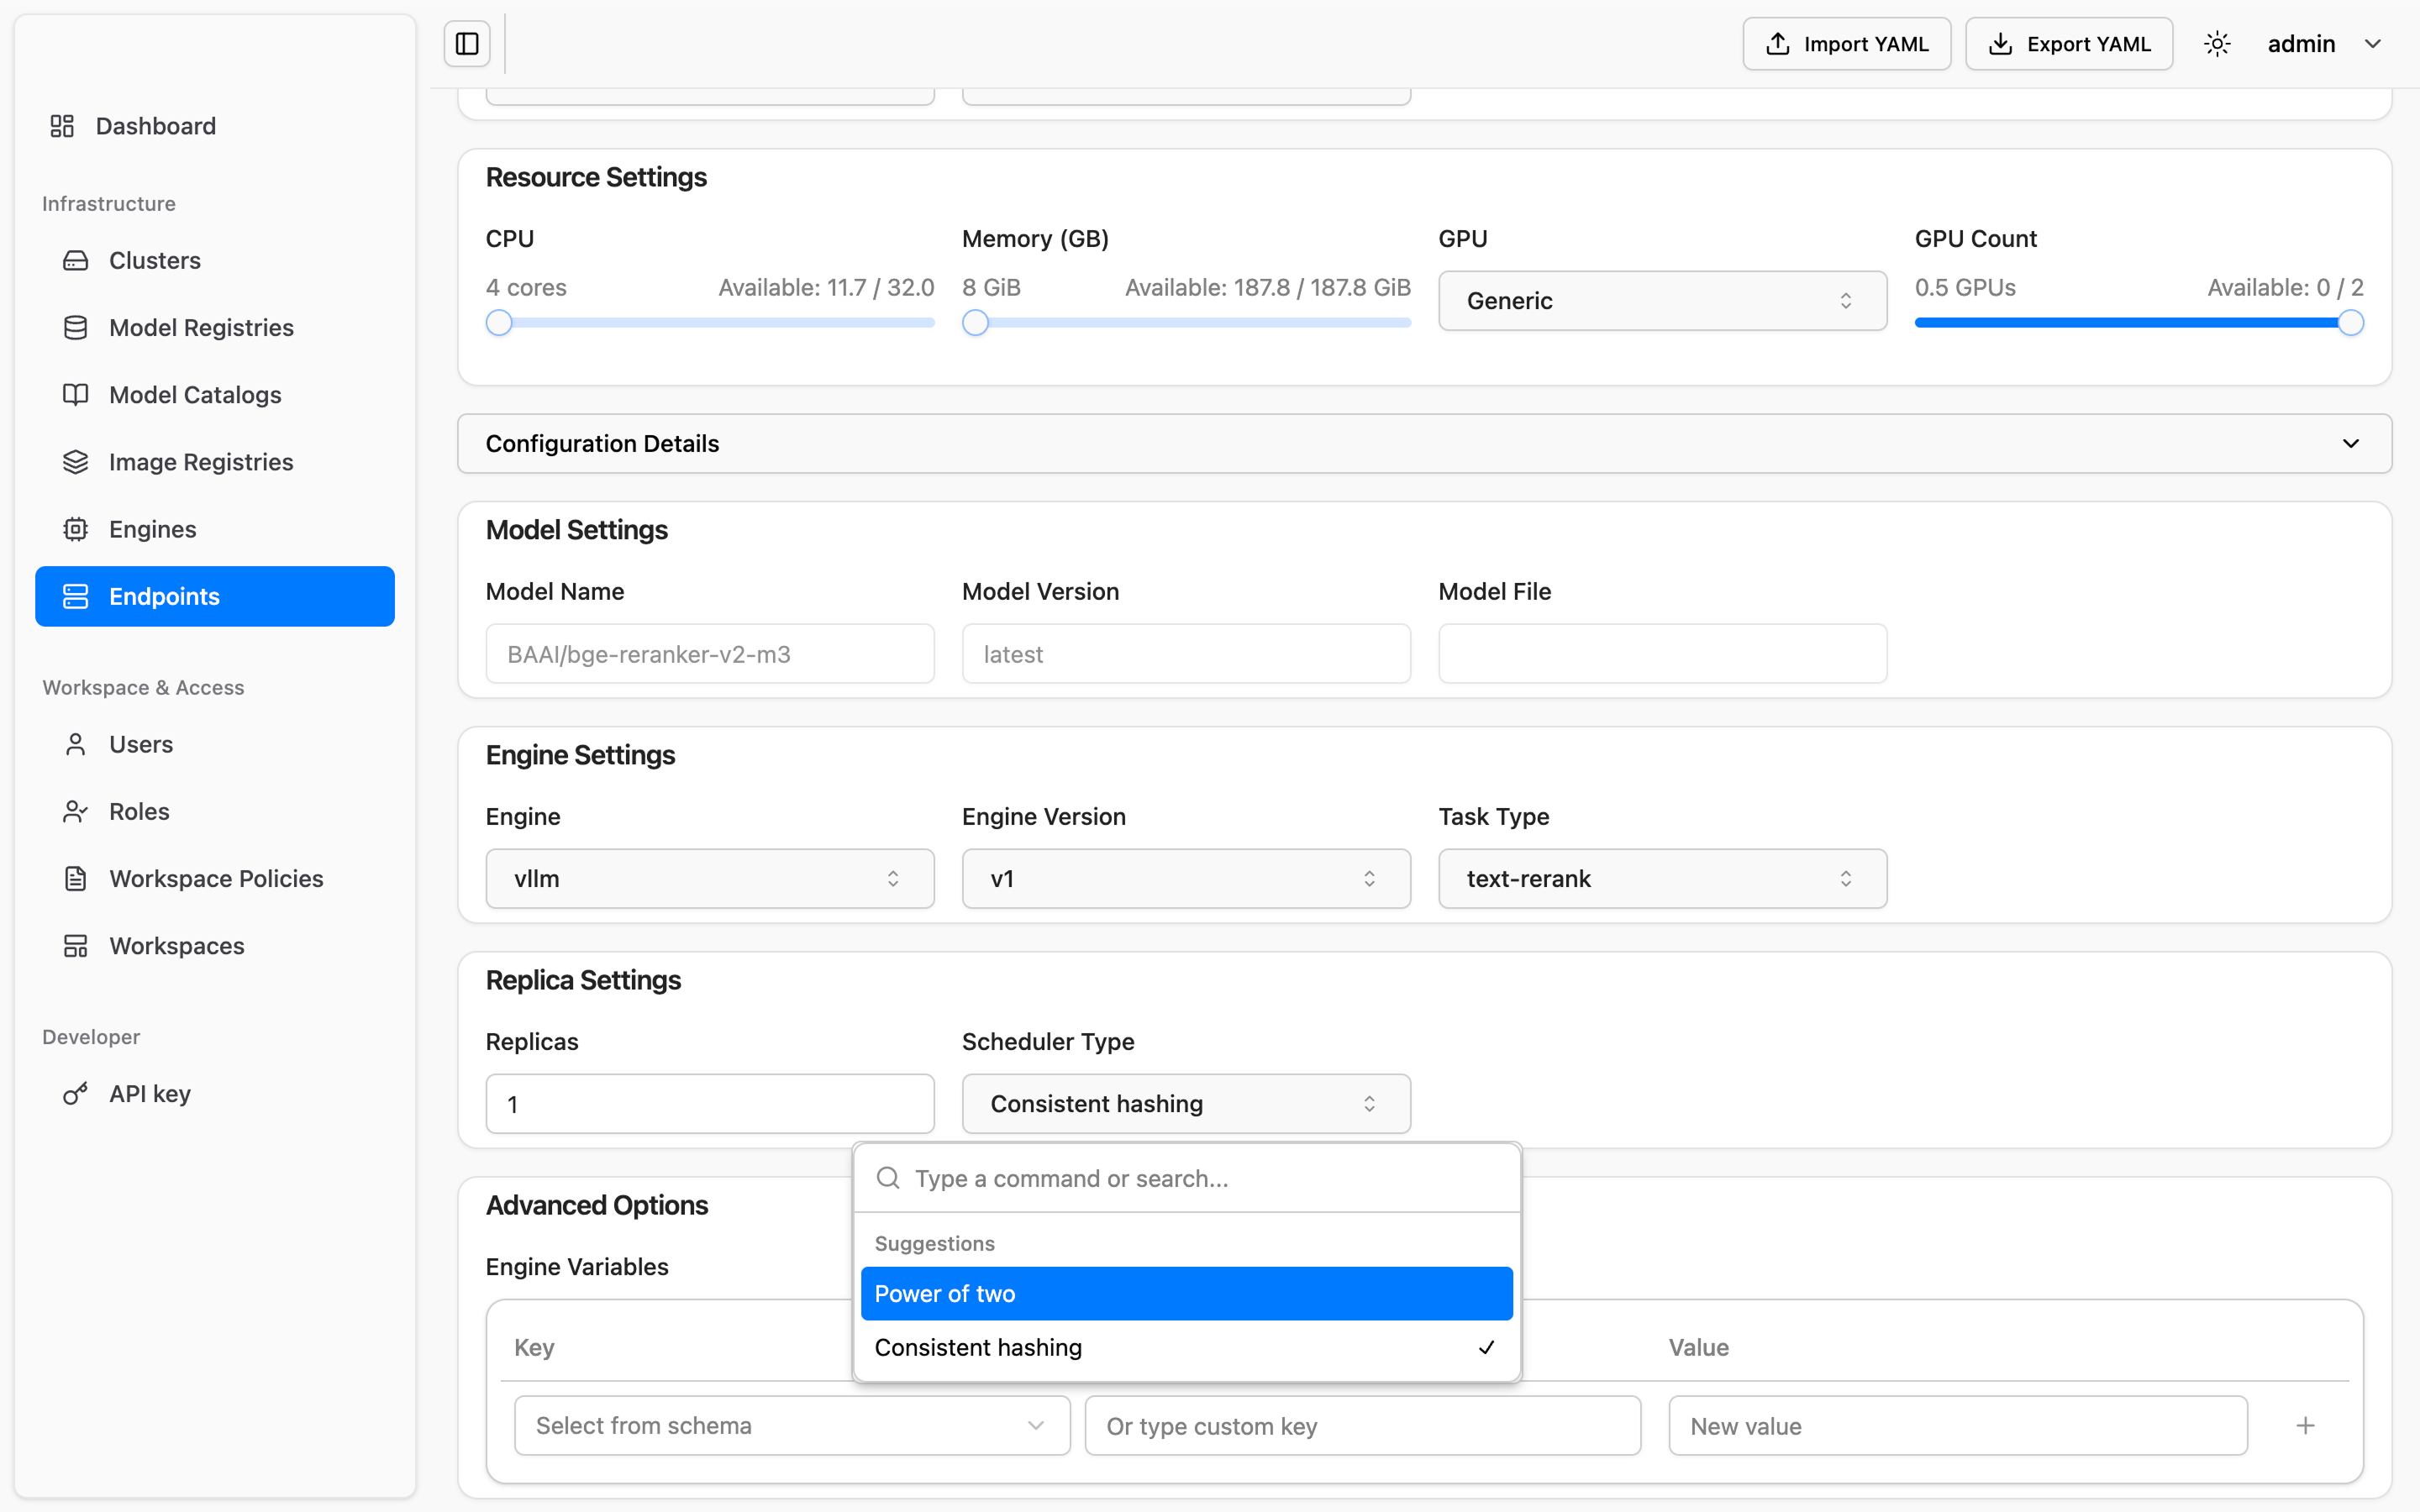The height and width of the screenshot is (1512, 2420).
Task: Click the Replicas input field
Action: click(710, 1104)
